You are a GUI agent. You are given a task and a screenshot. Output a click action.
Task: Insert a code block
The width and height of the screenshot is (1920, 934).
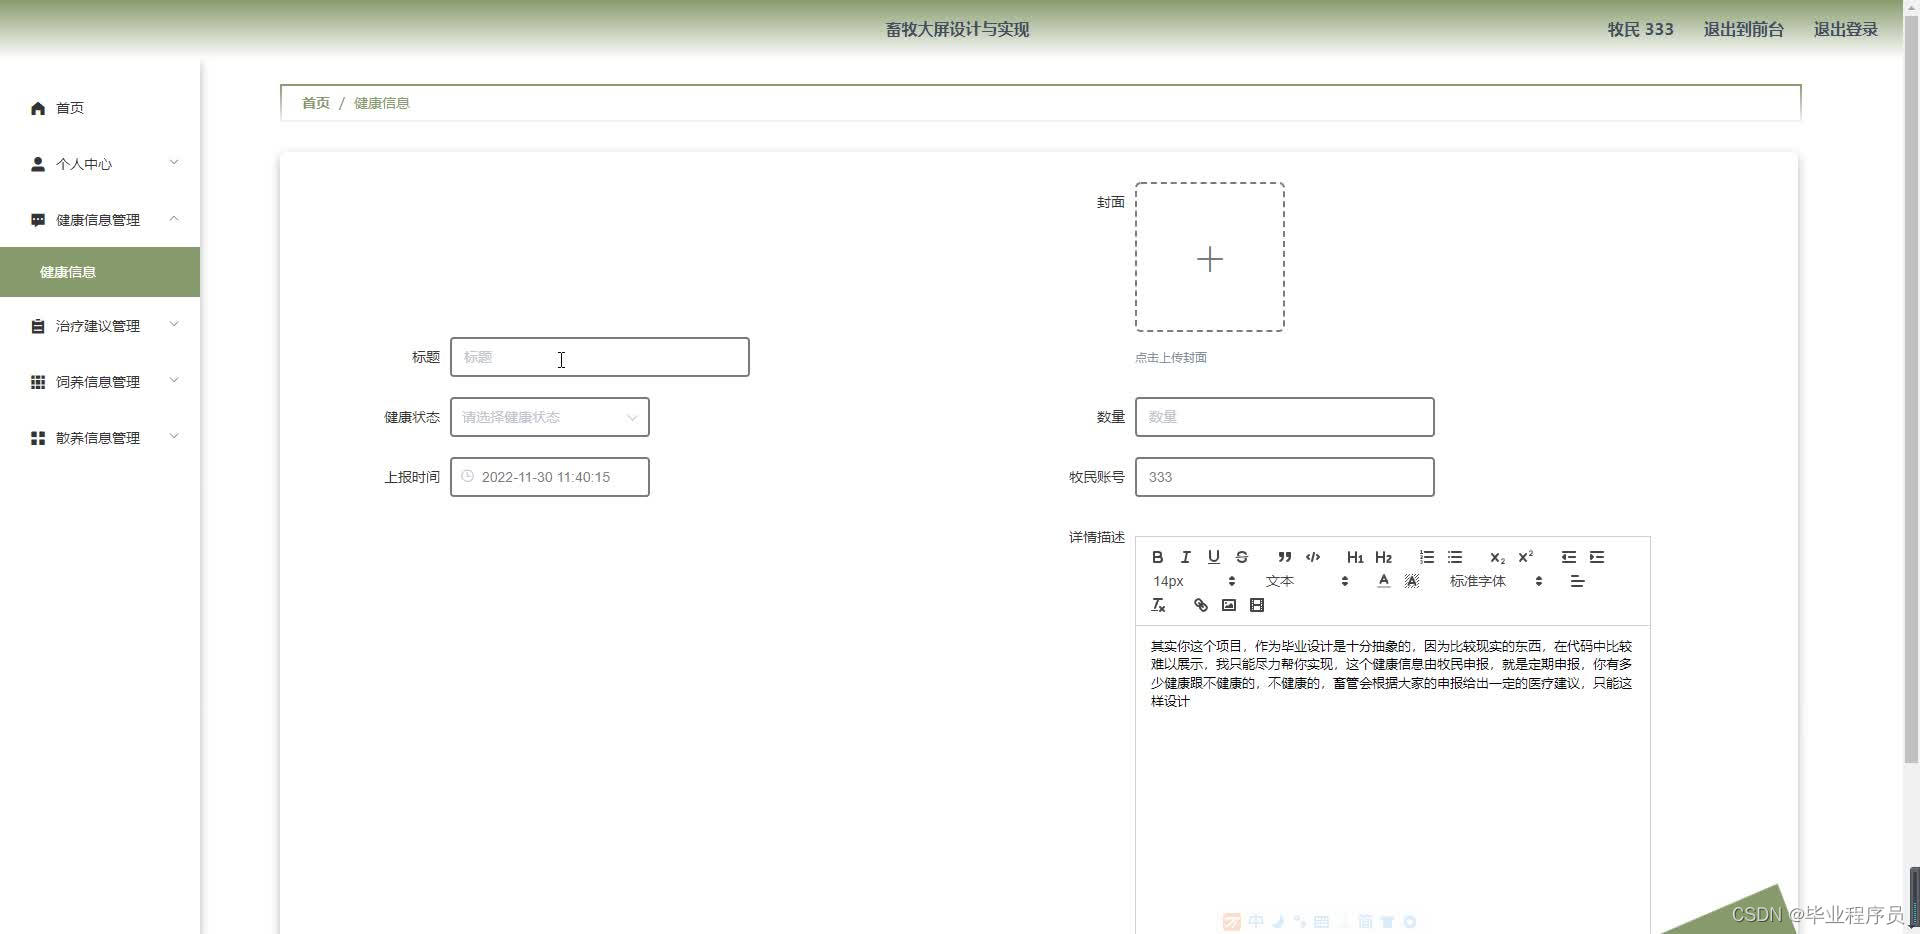point(1312,557)
